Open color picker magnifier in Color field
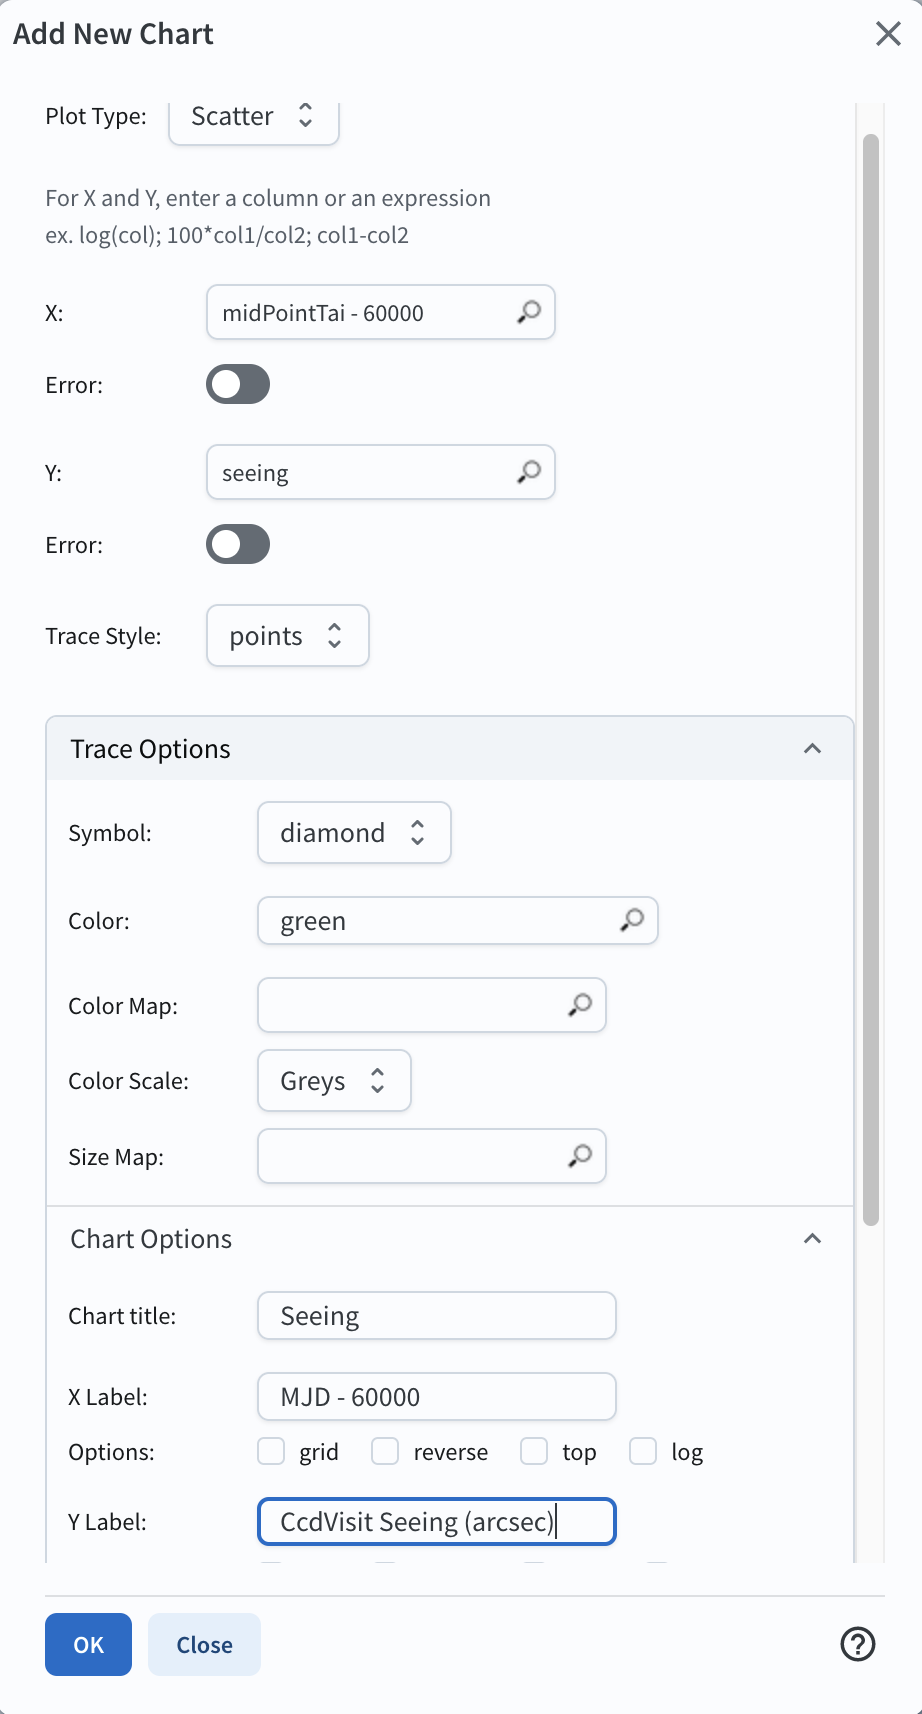Viewport: 922px width, 1714px height. [x=632, y=920]
